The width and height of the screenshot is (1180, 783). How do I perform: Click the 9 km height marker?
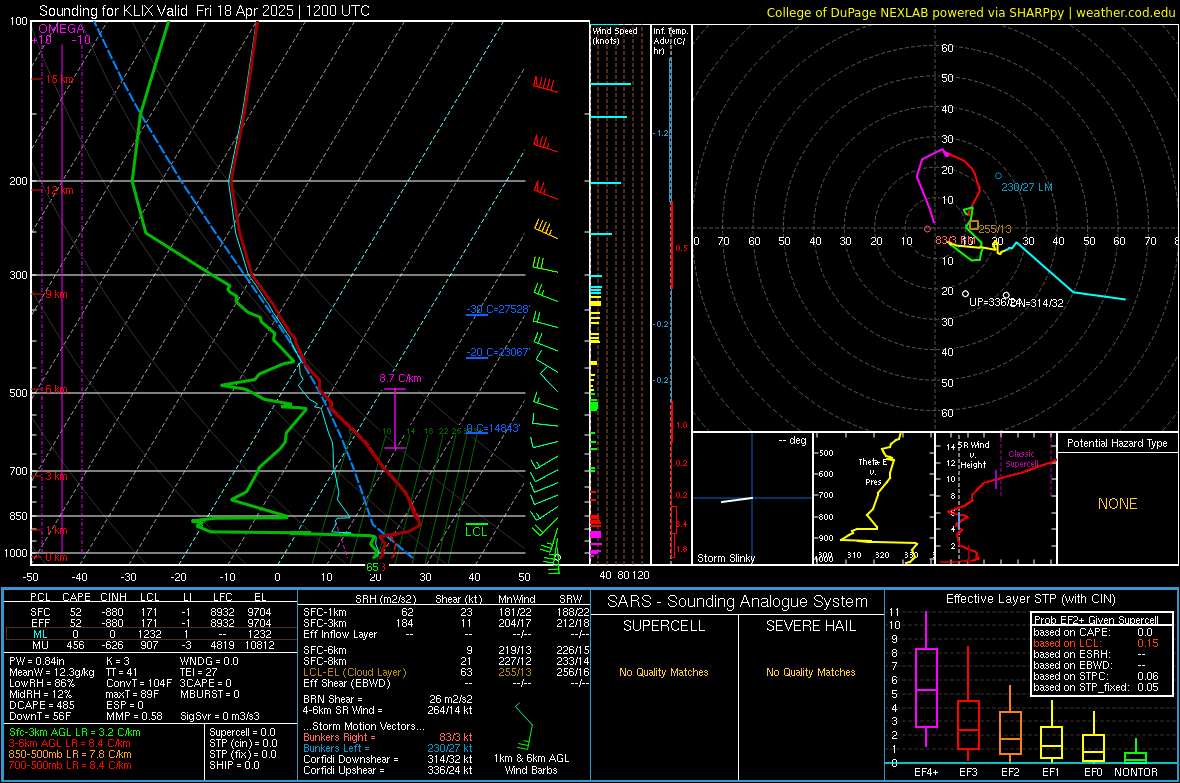(56, 294)
